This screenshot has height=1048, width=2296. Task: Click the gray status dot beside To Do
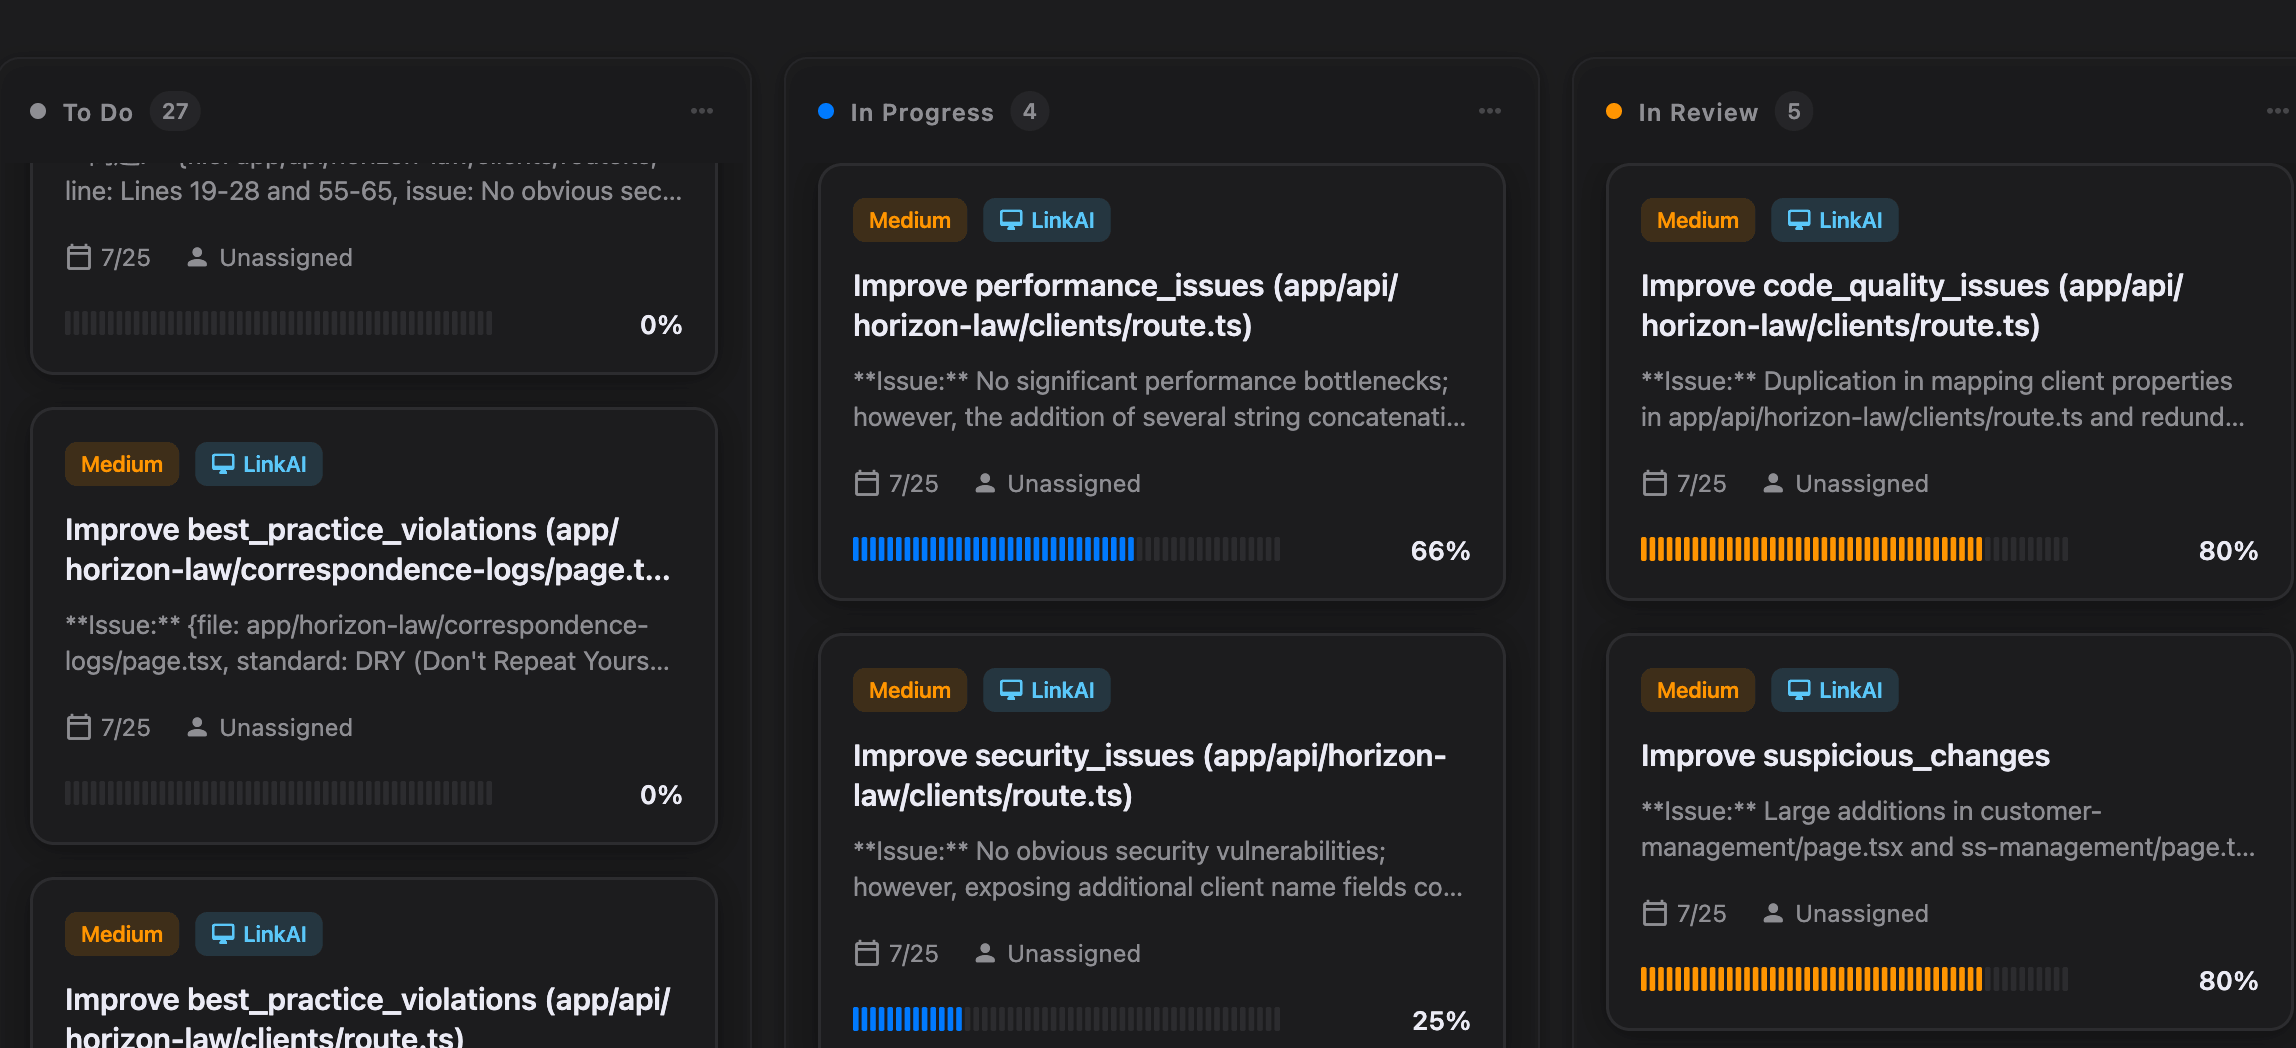37,111
